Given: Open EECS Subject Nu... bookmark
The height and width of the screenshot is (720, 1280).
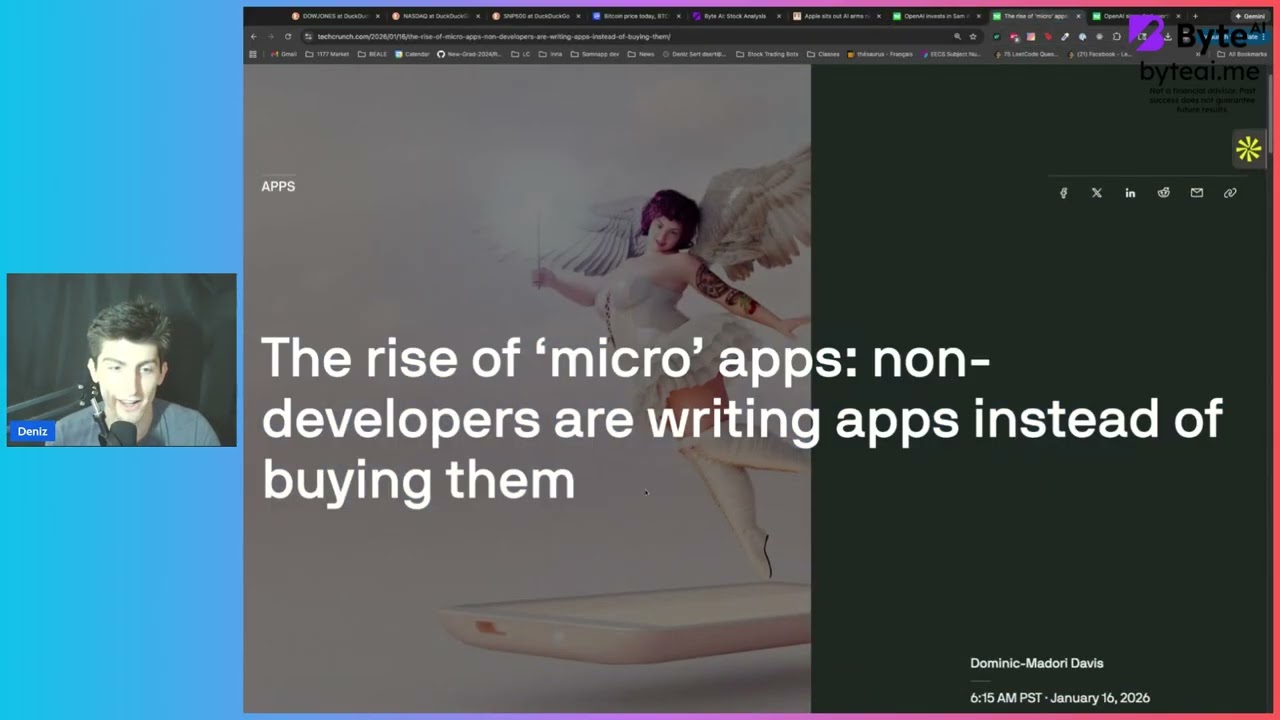Looking at the screenshot, I should point(950,54).
